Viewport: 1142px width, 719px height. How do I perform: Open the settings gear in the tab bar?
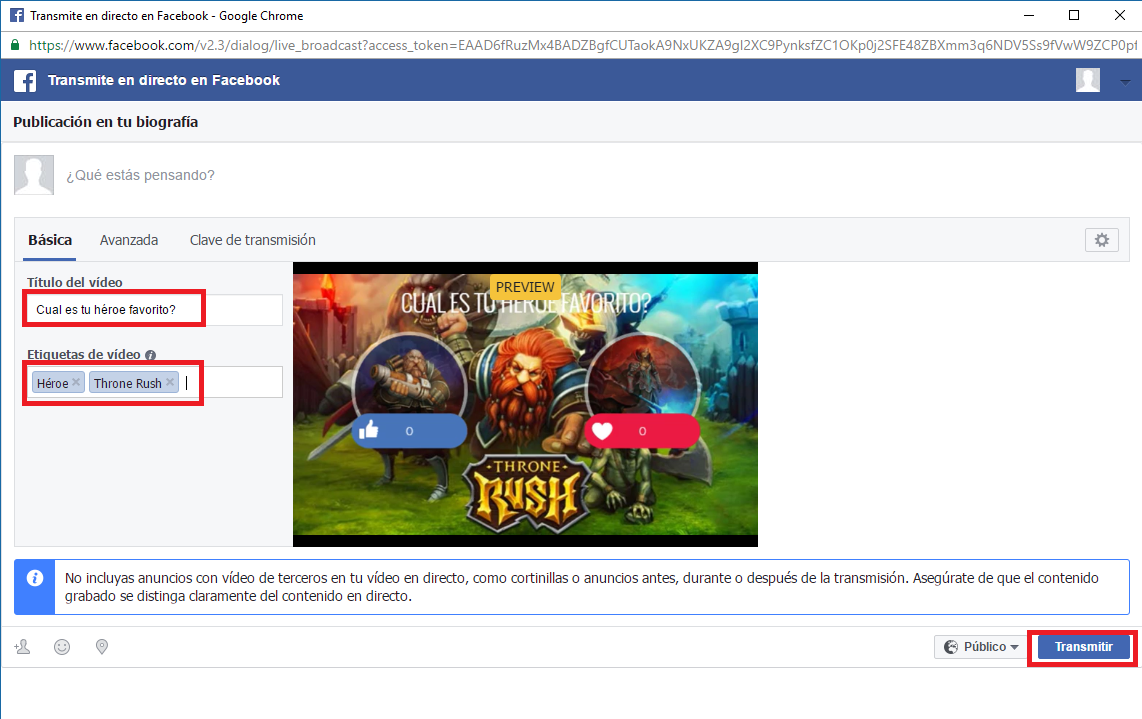(1101, 240)
